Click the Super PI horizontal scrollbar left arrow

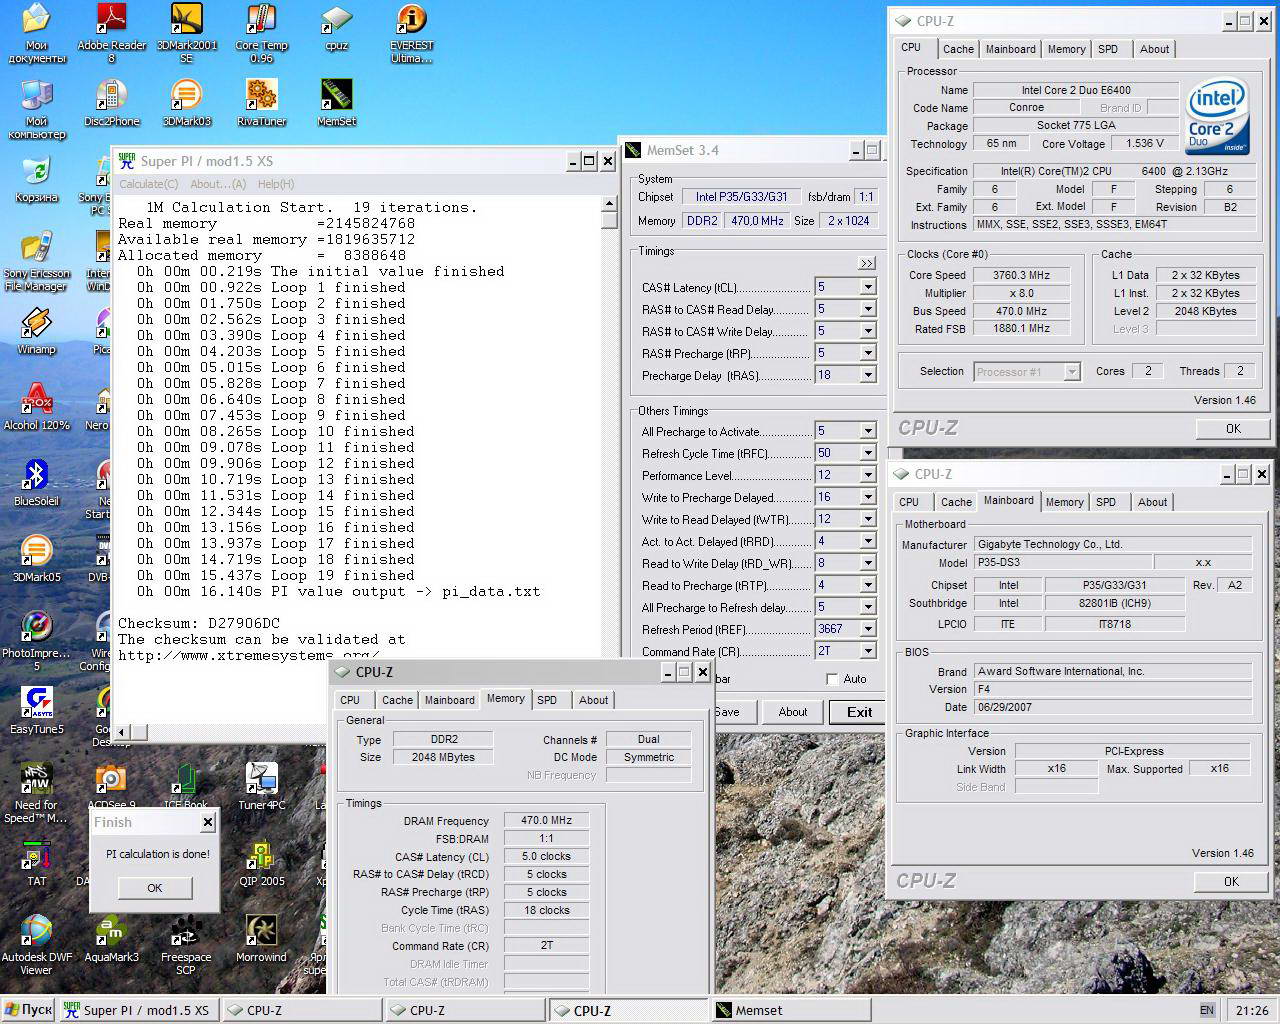[122, 732]
